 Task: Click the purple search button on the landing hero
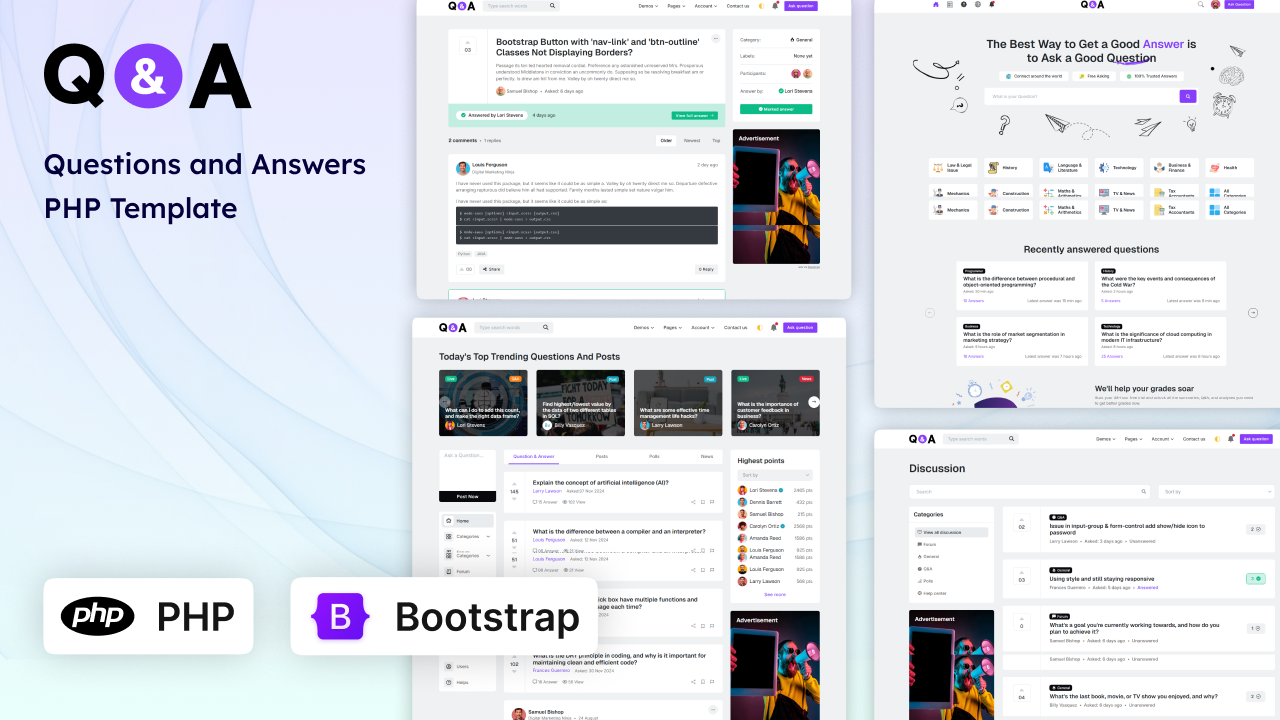pyautogui.click(x=1188, y=96)
